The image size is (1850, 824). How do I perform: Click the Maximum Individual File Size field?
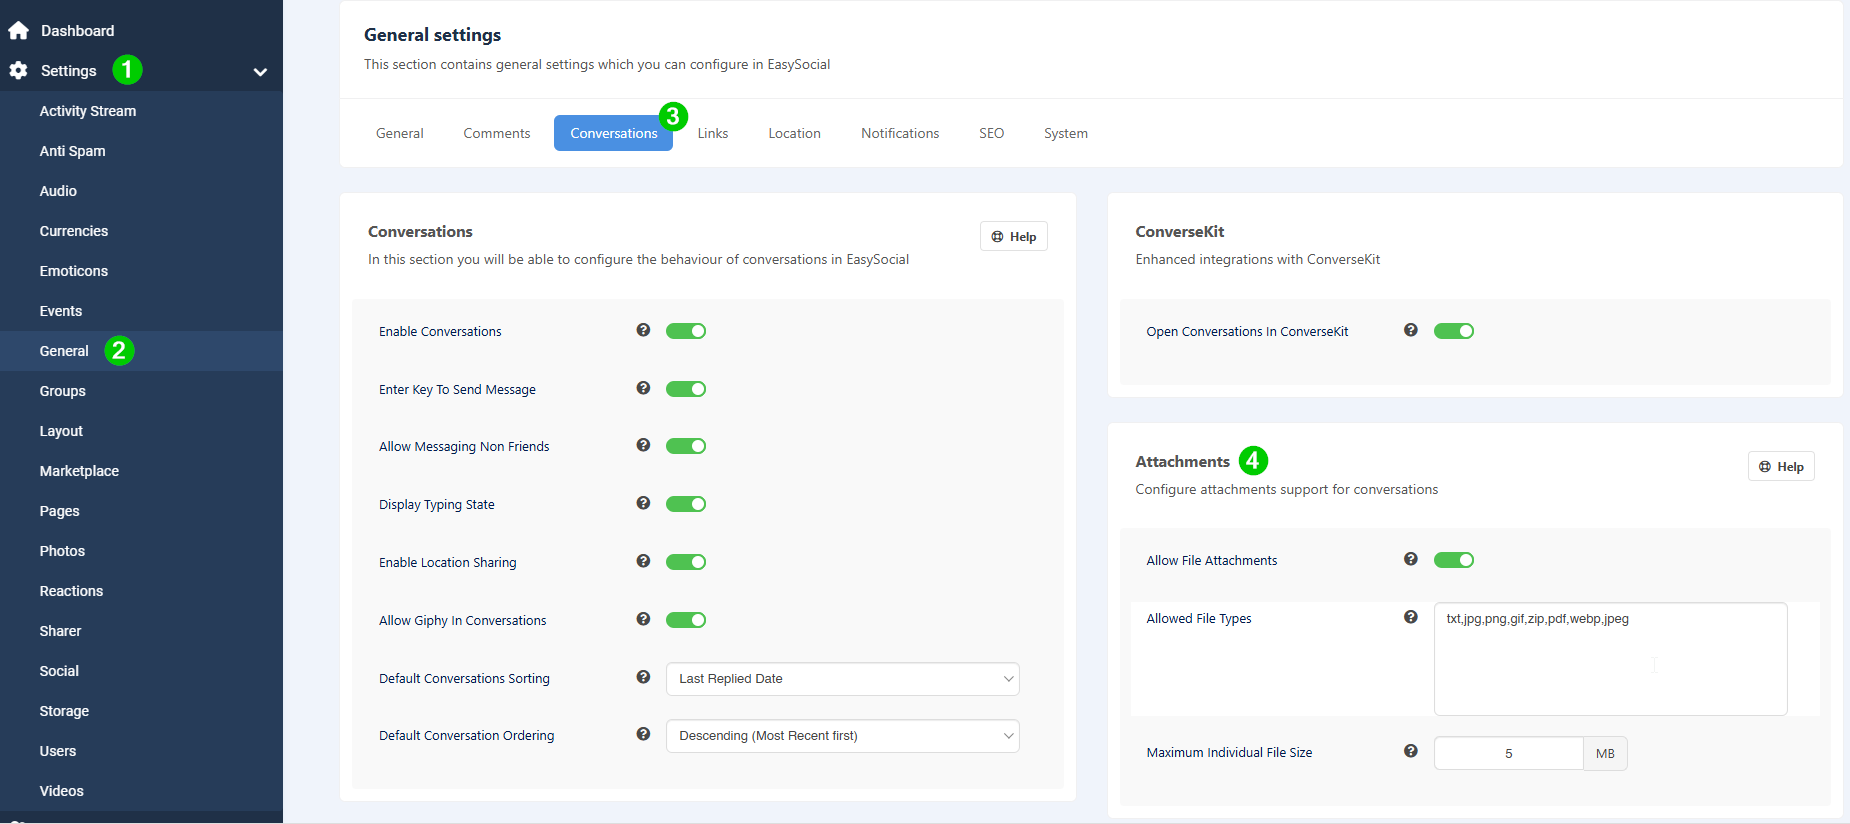(x=1508, y=754)
